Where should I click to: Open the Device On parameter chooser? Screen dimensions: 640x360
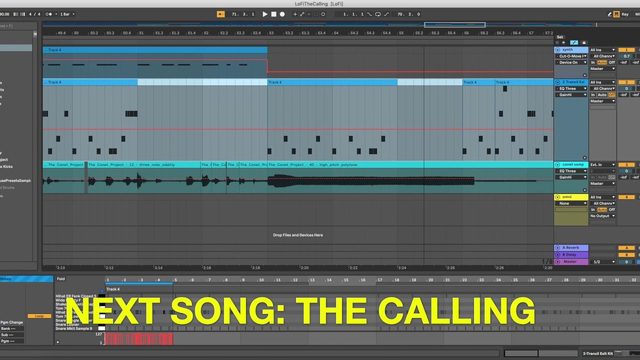click(571, 62)
